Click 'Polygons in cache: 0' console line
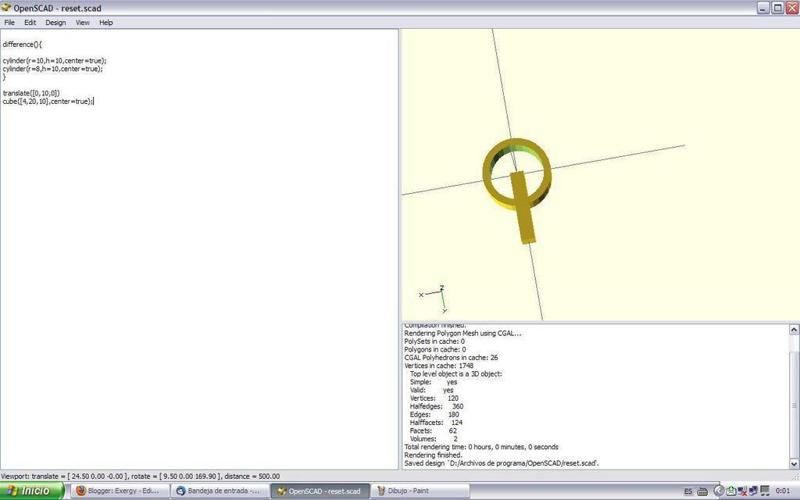This screenshot has height=500, width=800. point(435,349)
